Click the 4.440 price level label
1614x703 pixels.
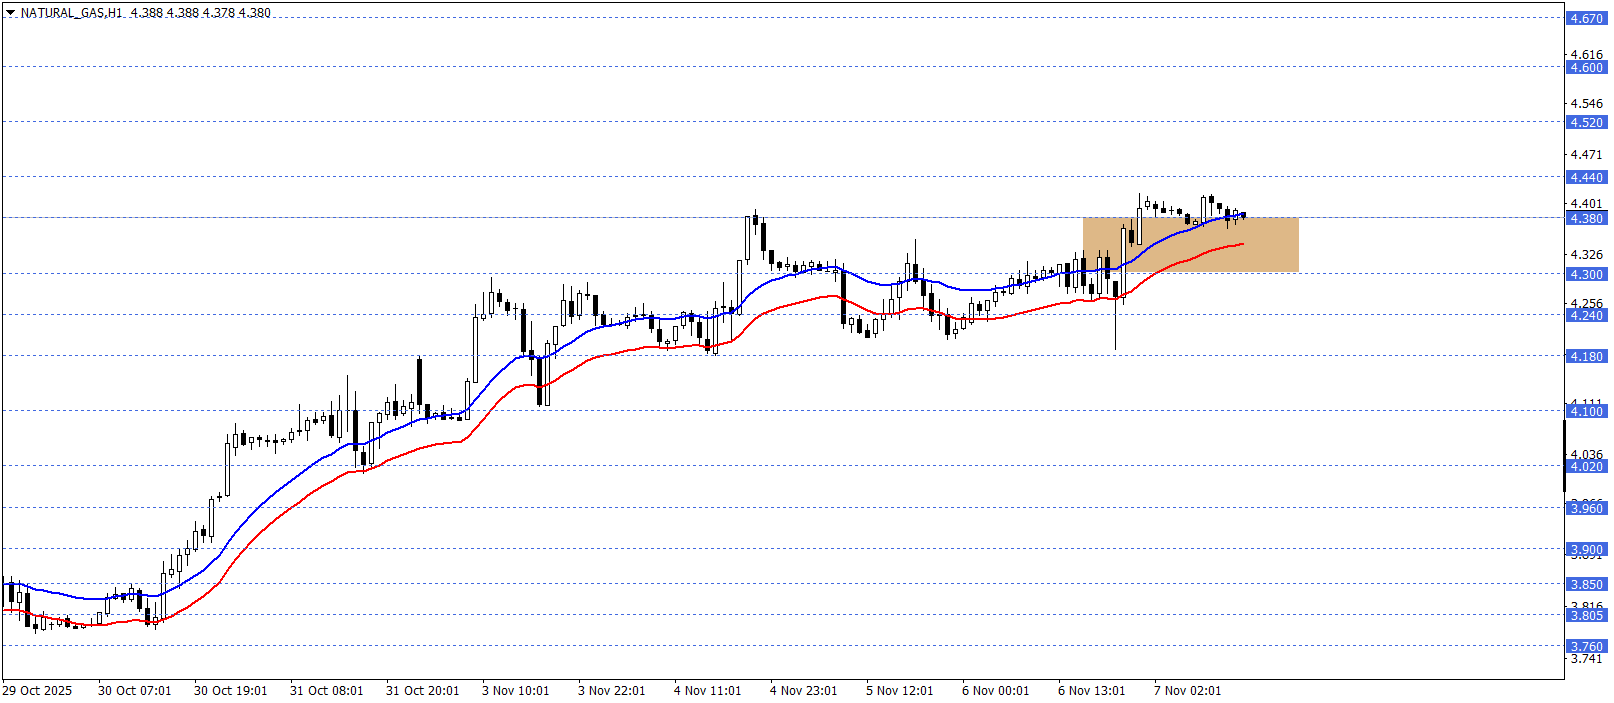pos(1586,178)
